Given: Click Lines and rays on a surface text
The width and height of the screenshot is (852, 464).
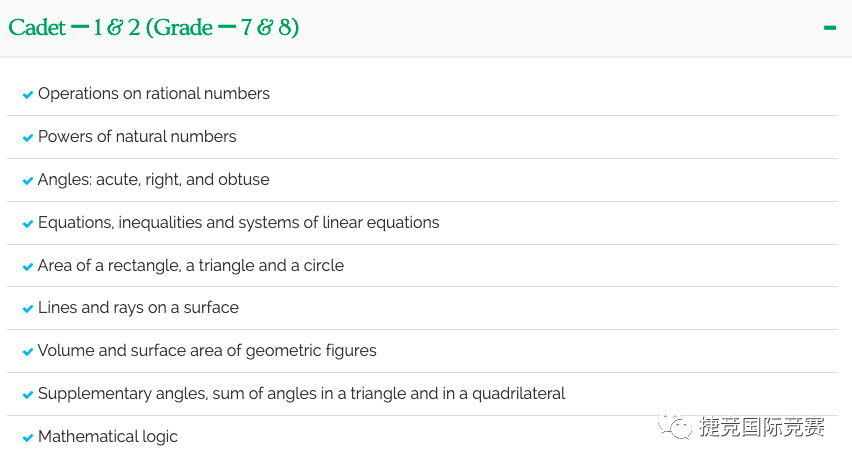Looking at the screenshot, I should click(x=138, y=308).
